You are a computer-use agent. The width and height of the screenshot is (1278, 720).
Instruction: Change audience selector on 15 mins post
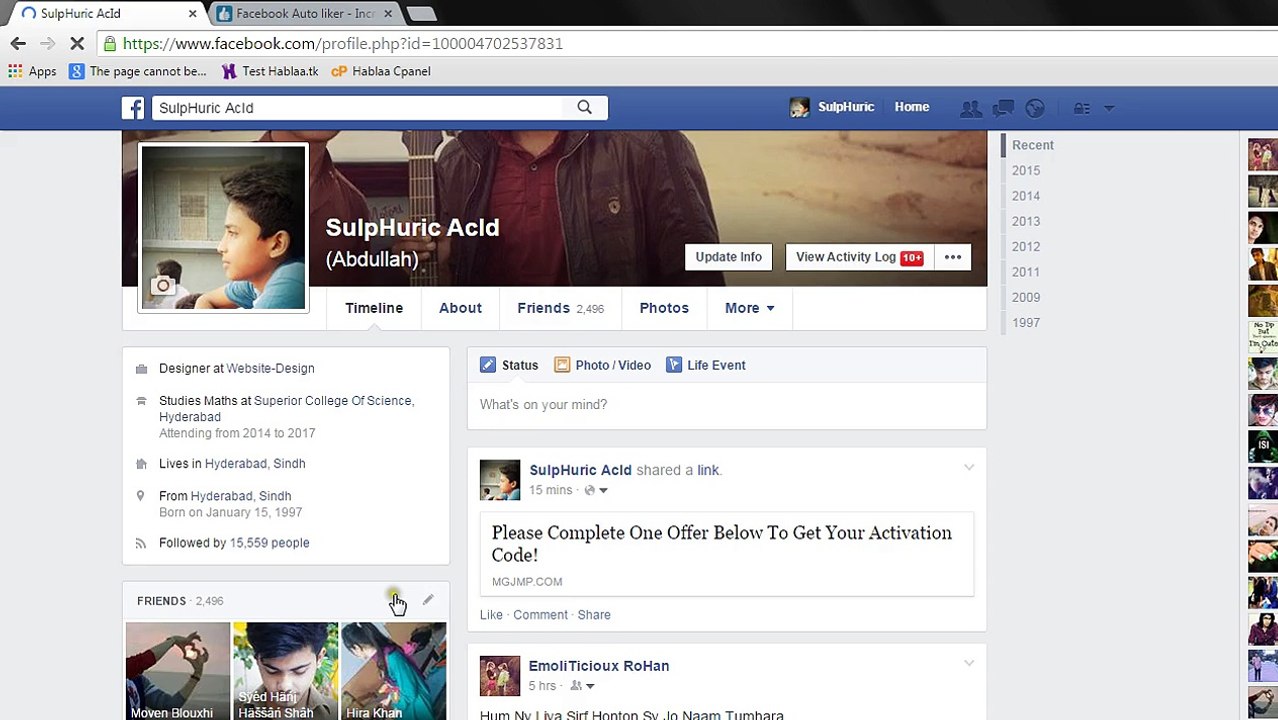pyautogui.click(x=596, y=490)
